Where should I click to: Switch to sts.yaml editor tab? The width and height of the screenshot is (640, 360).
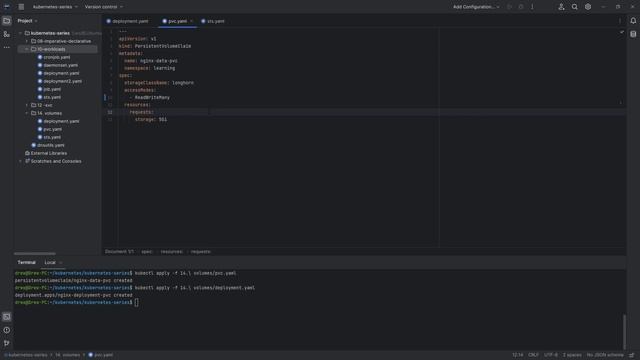click(213, 21)
